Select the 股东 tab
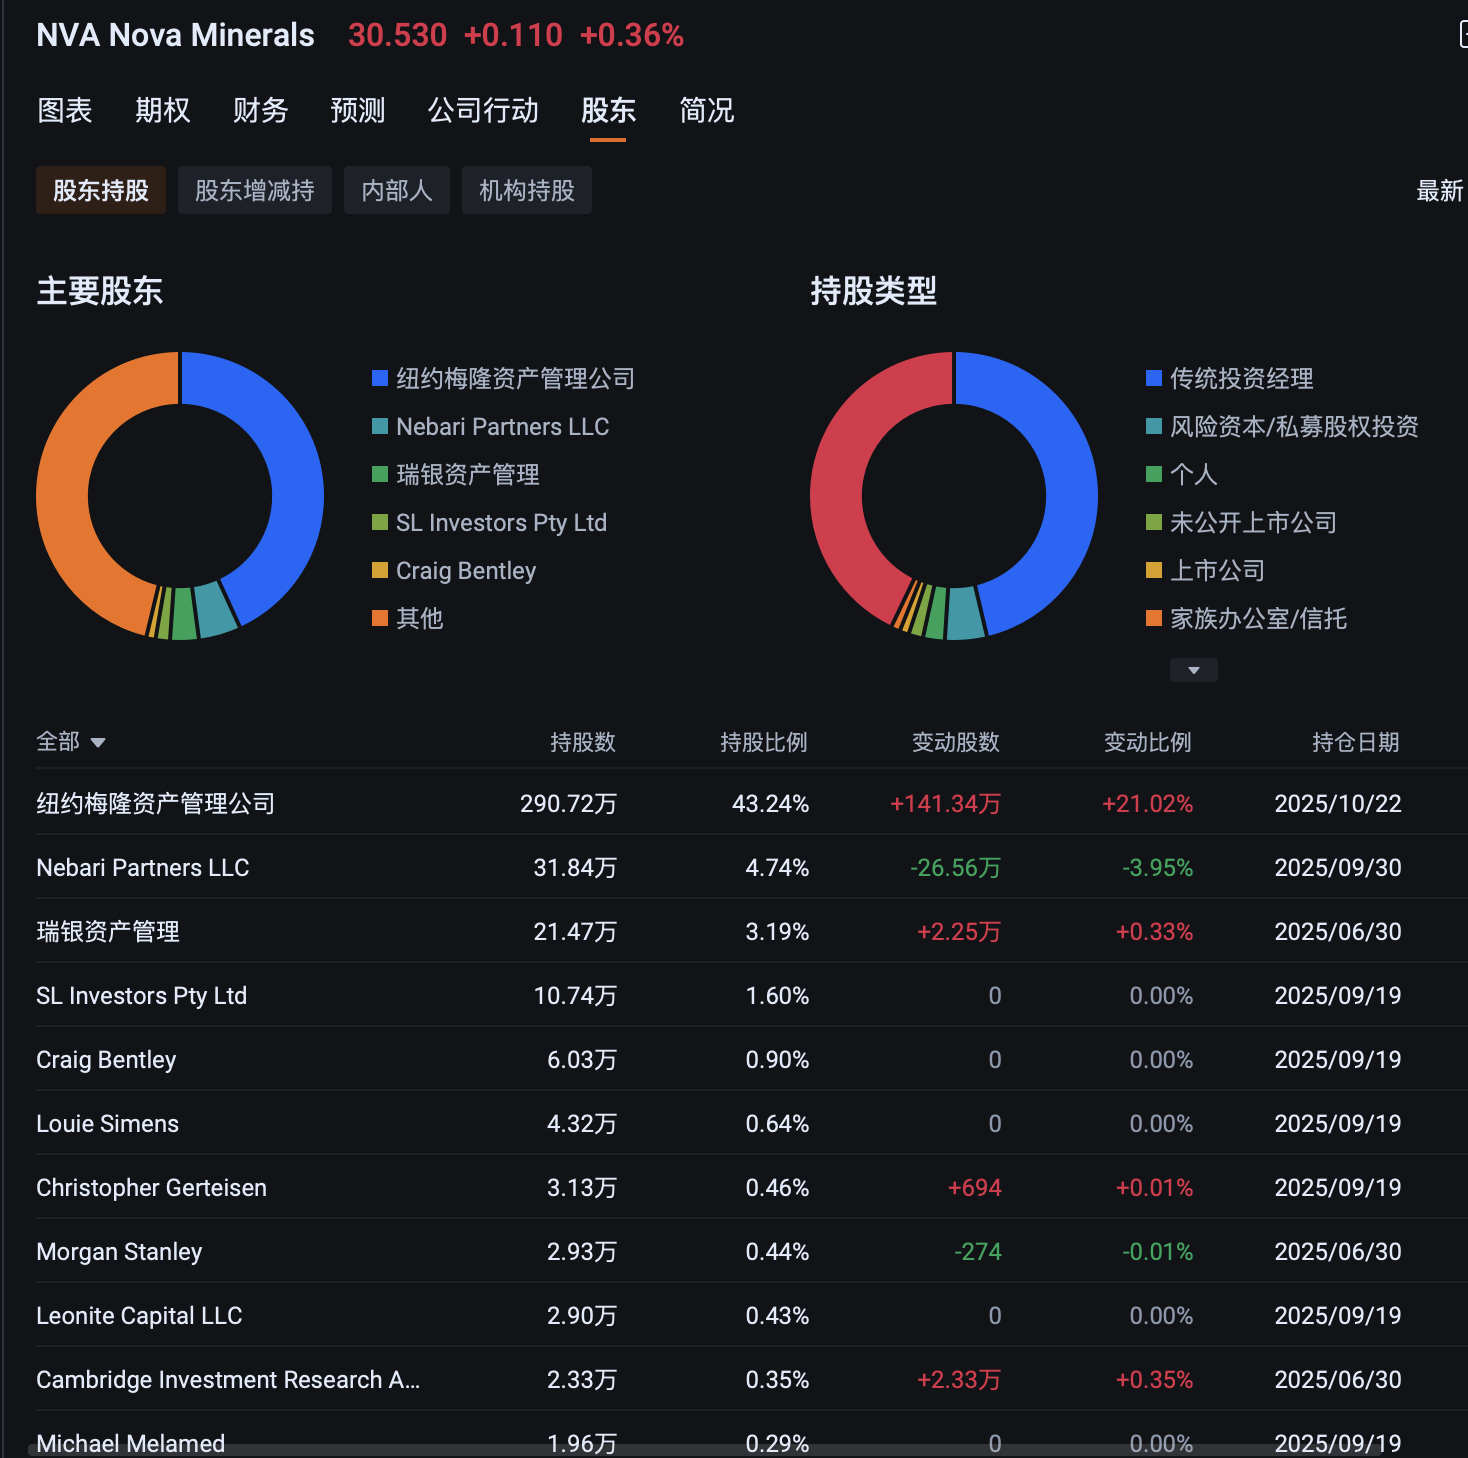This screenshot has height=1458, width=1468. (x=608, y=110)
